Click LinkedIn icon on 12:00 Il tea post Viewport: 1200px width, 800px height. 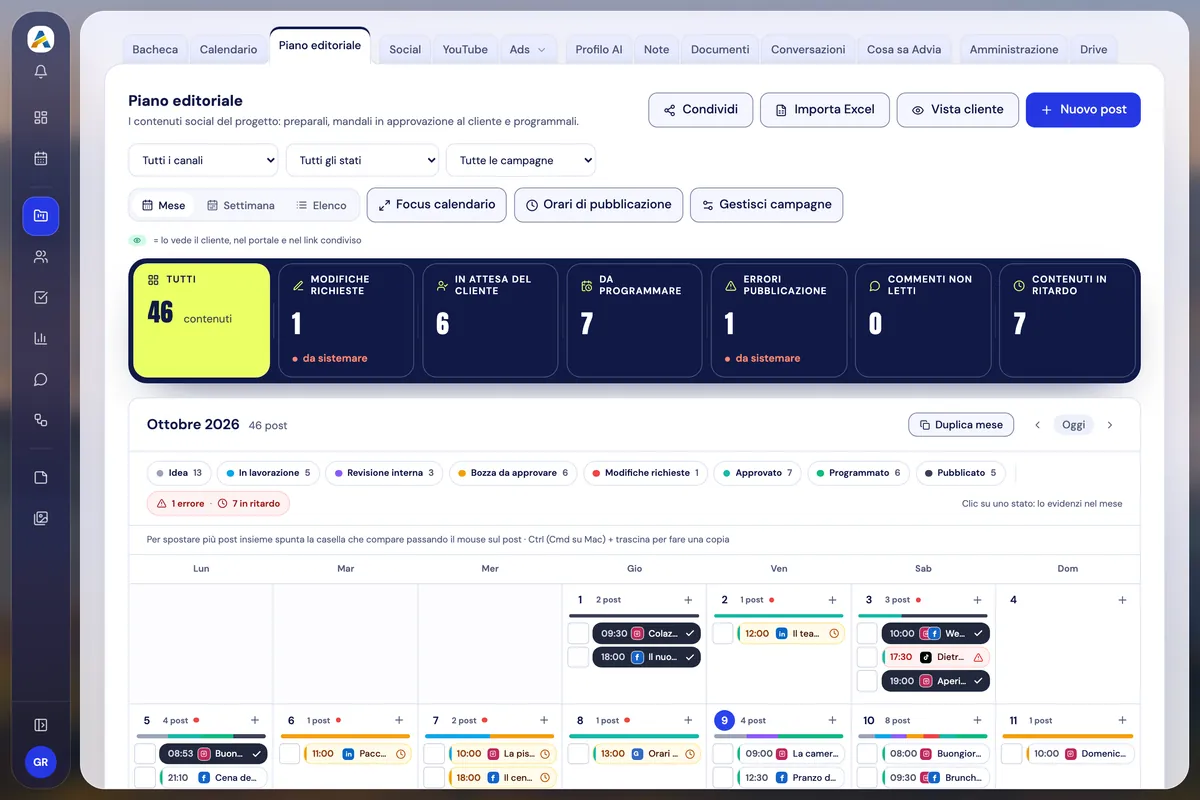click(780, 633)
